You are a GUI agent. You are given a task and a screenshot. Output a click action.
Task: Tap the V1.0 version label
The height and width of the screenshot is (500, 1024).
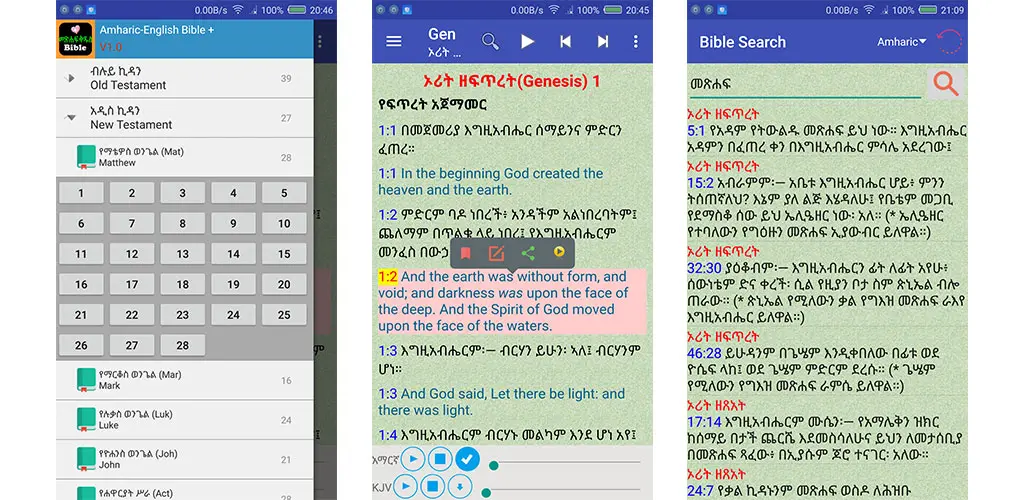(110, 47)
